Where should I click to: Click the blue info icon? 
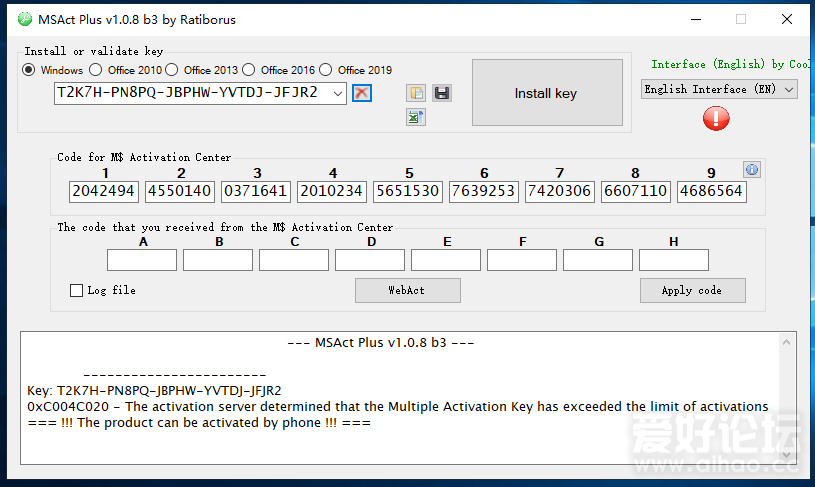(752, 169)
